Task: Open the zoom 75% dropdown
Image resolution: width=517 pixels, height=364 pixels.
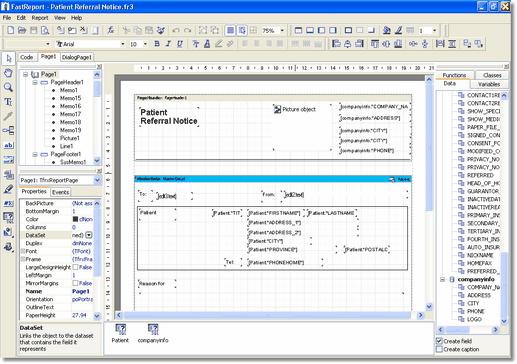Action: tap(282, 30)
